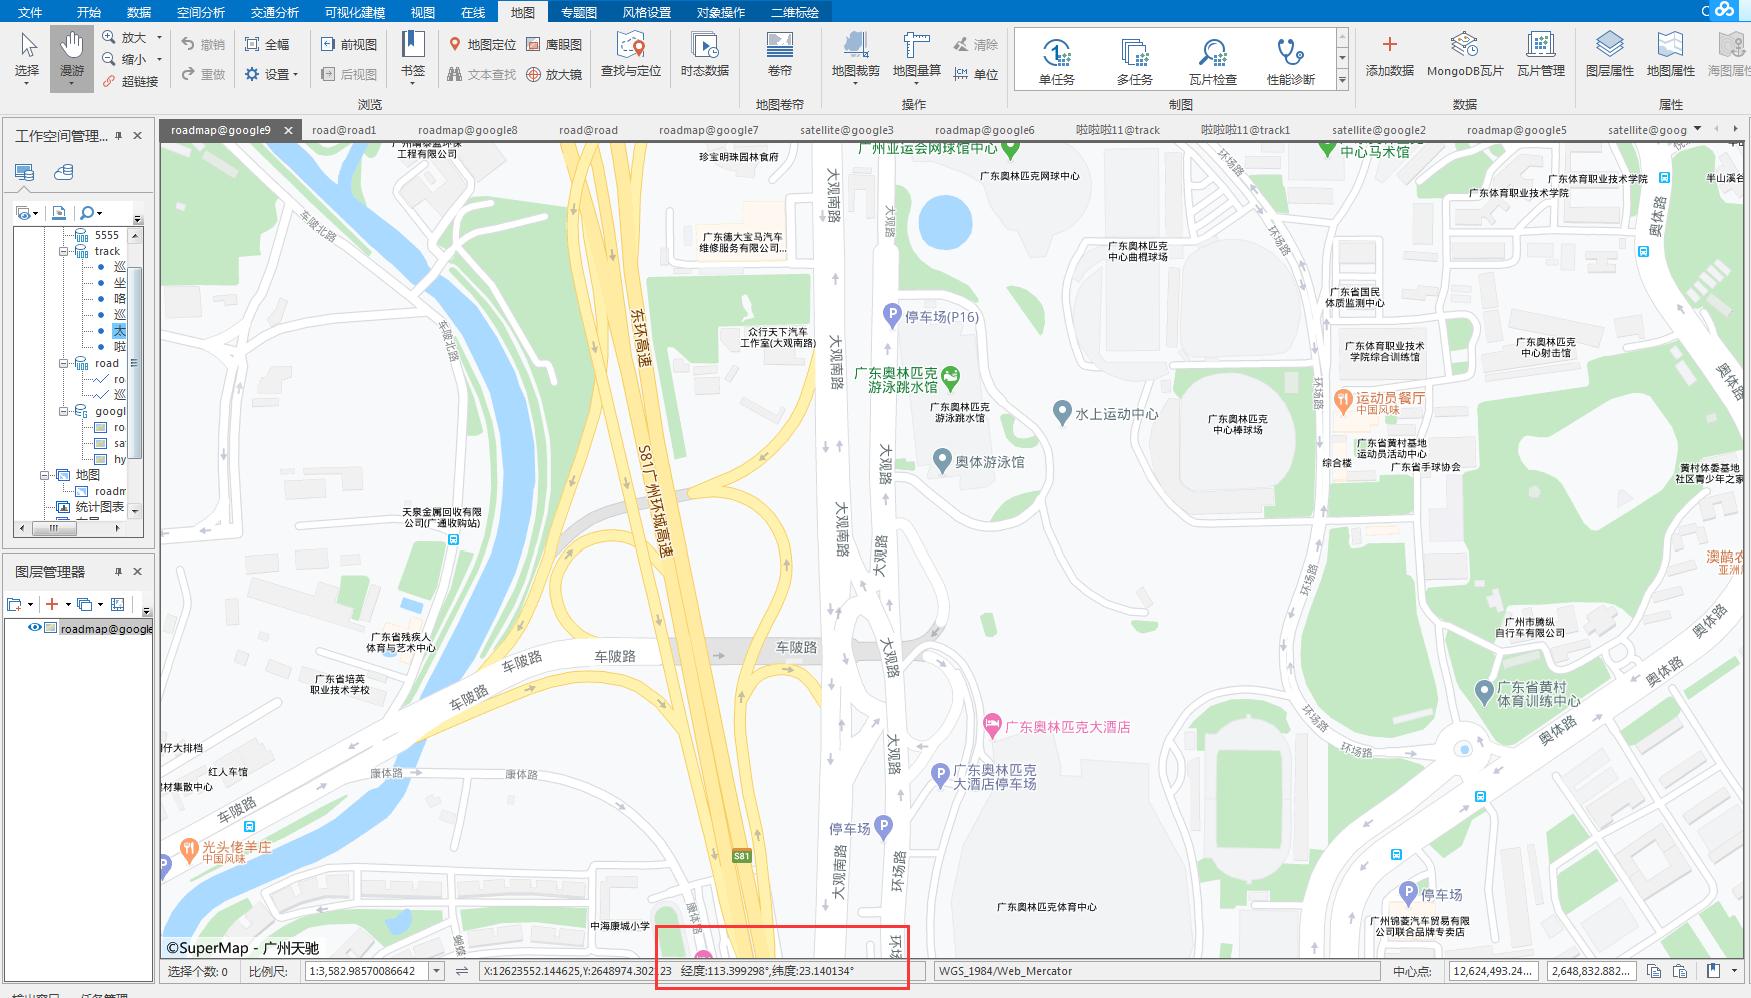1751x998 pixels.
Task: Toggle visibility eye of roadmap@google layer
Action: (35, 628)
